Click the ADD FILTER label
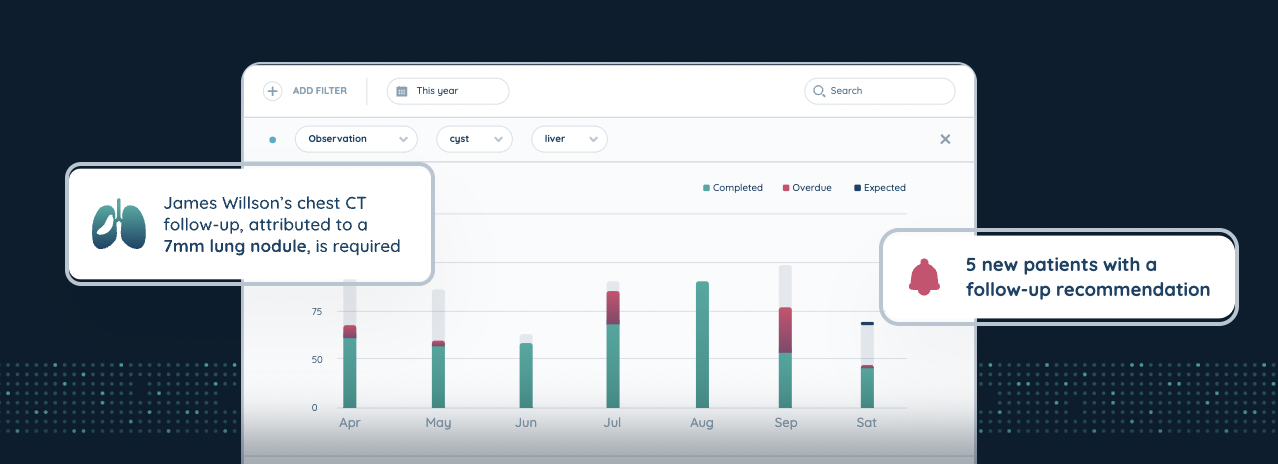The image size is (1278, 464). pyautogui.click(x=320, y=91)
